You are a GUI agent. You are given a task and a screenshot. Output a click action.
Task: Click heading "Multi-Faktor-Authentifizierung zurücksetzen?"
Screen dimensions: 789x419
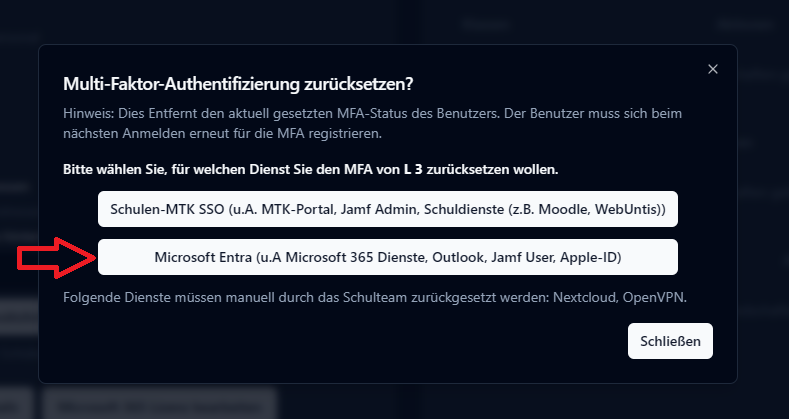click(238, 84)
